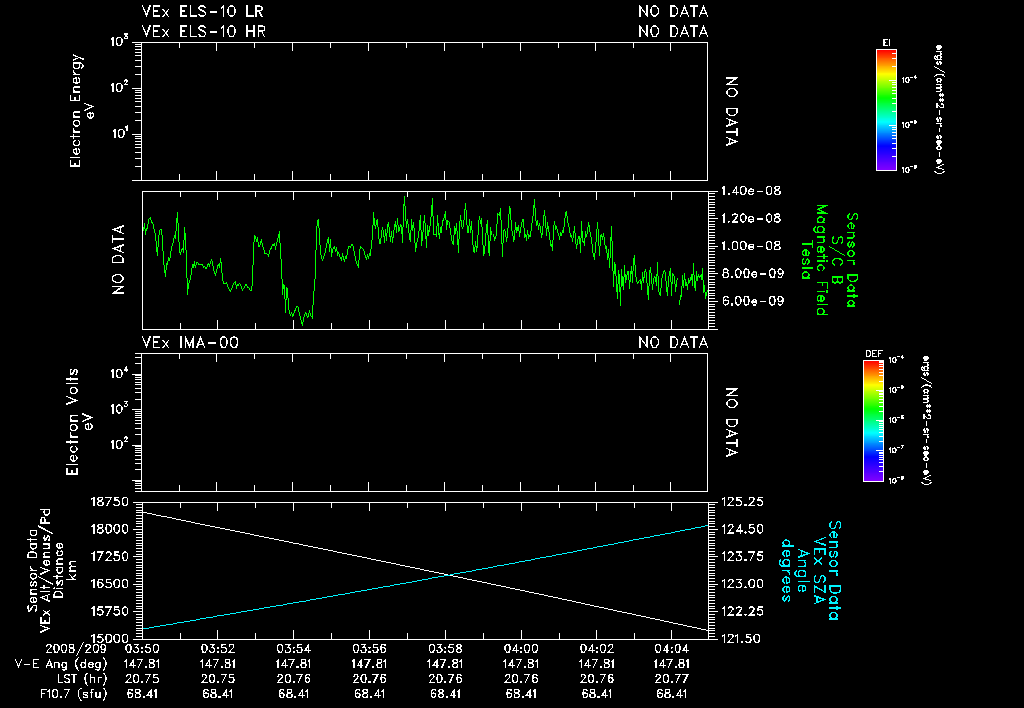Click the 15750 distance tick label
This screenshot has height=708, width=1024.
[x=110, y=611]
